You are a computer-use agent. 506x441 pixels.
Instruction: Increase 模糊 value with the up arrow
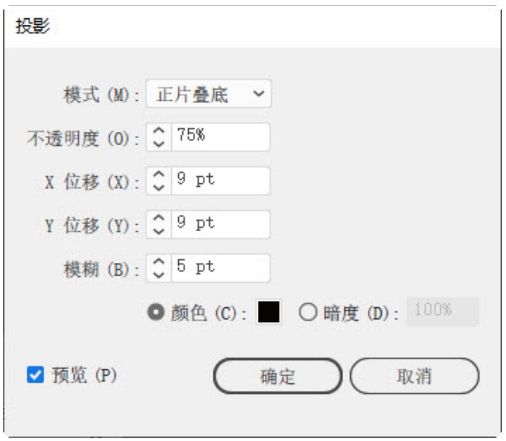[x=159, y=262]
